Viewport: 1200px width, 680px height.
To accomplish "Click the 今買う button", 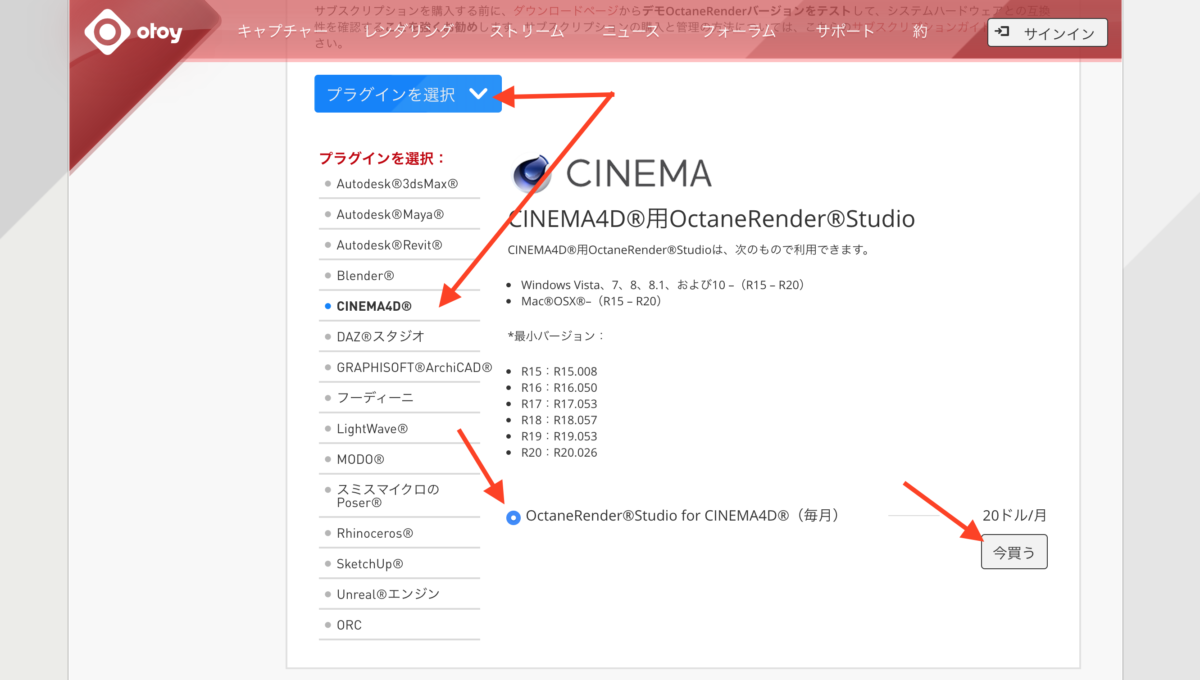I will coord(1014,552).
